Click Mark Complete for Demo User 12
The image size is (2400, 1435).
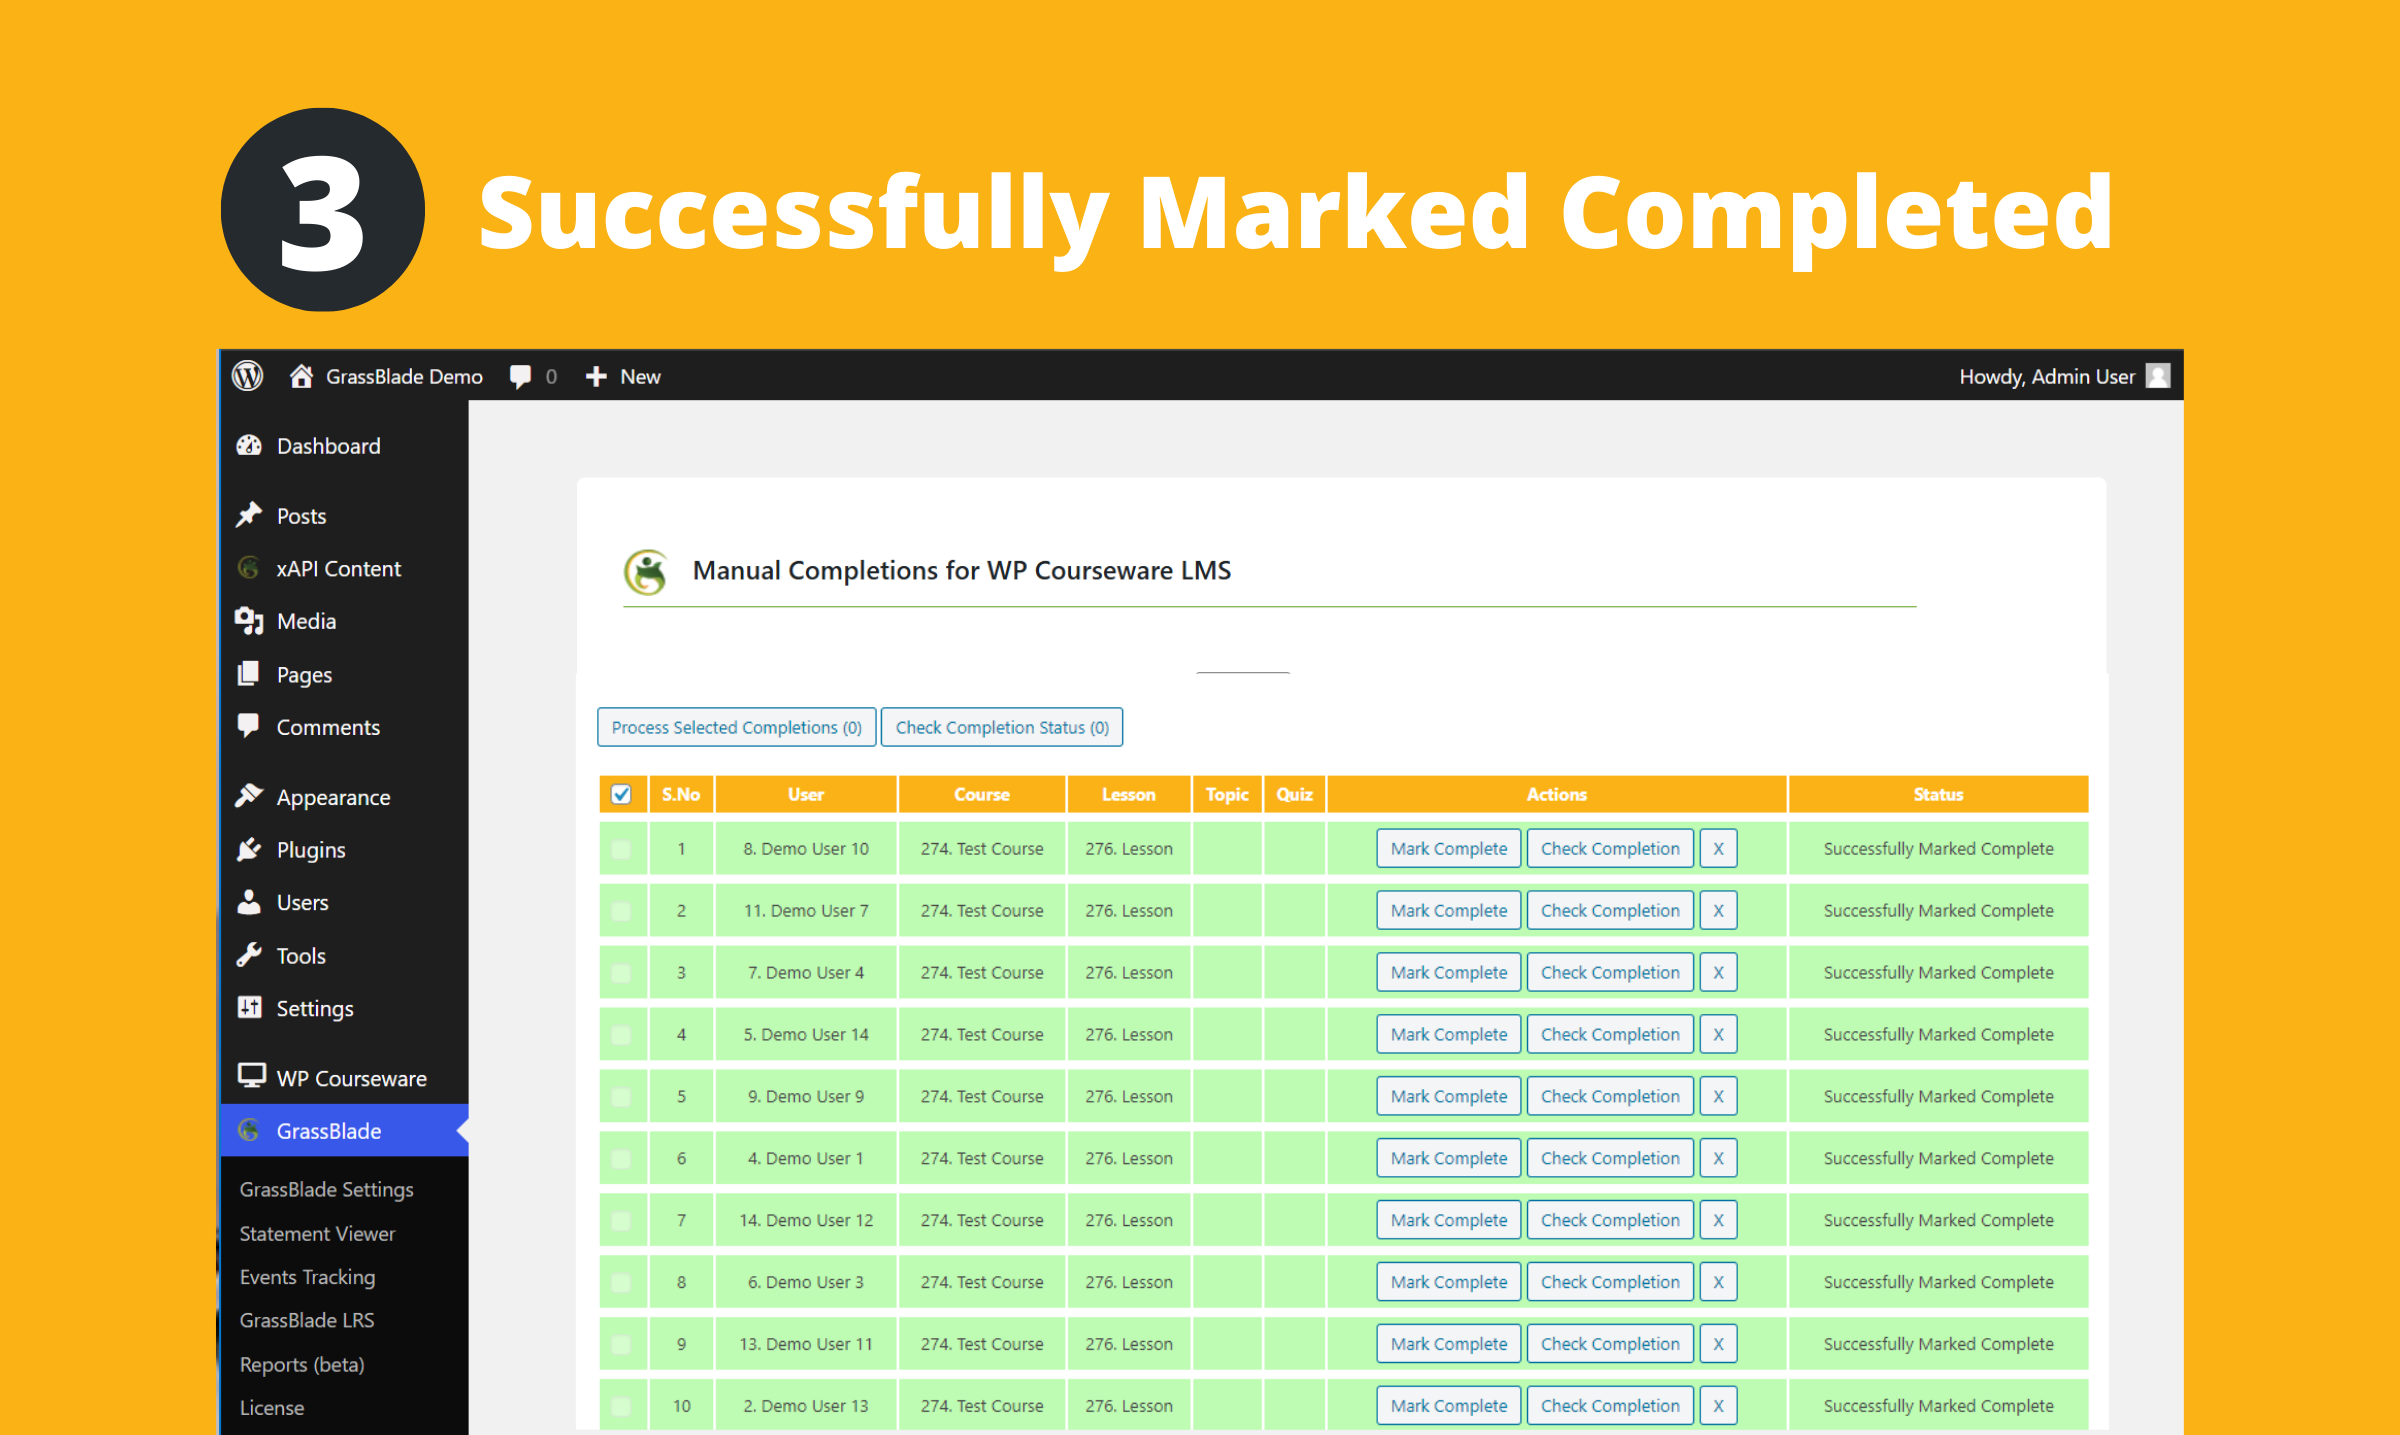point(1448,1220)
